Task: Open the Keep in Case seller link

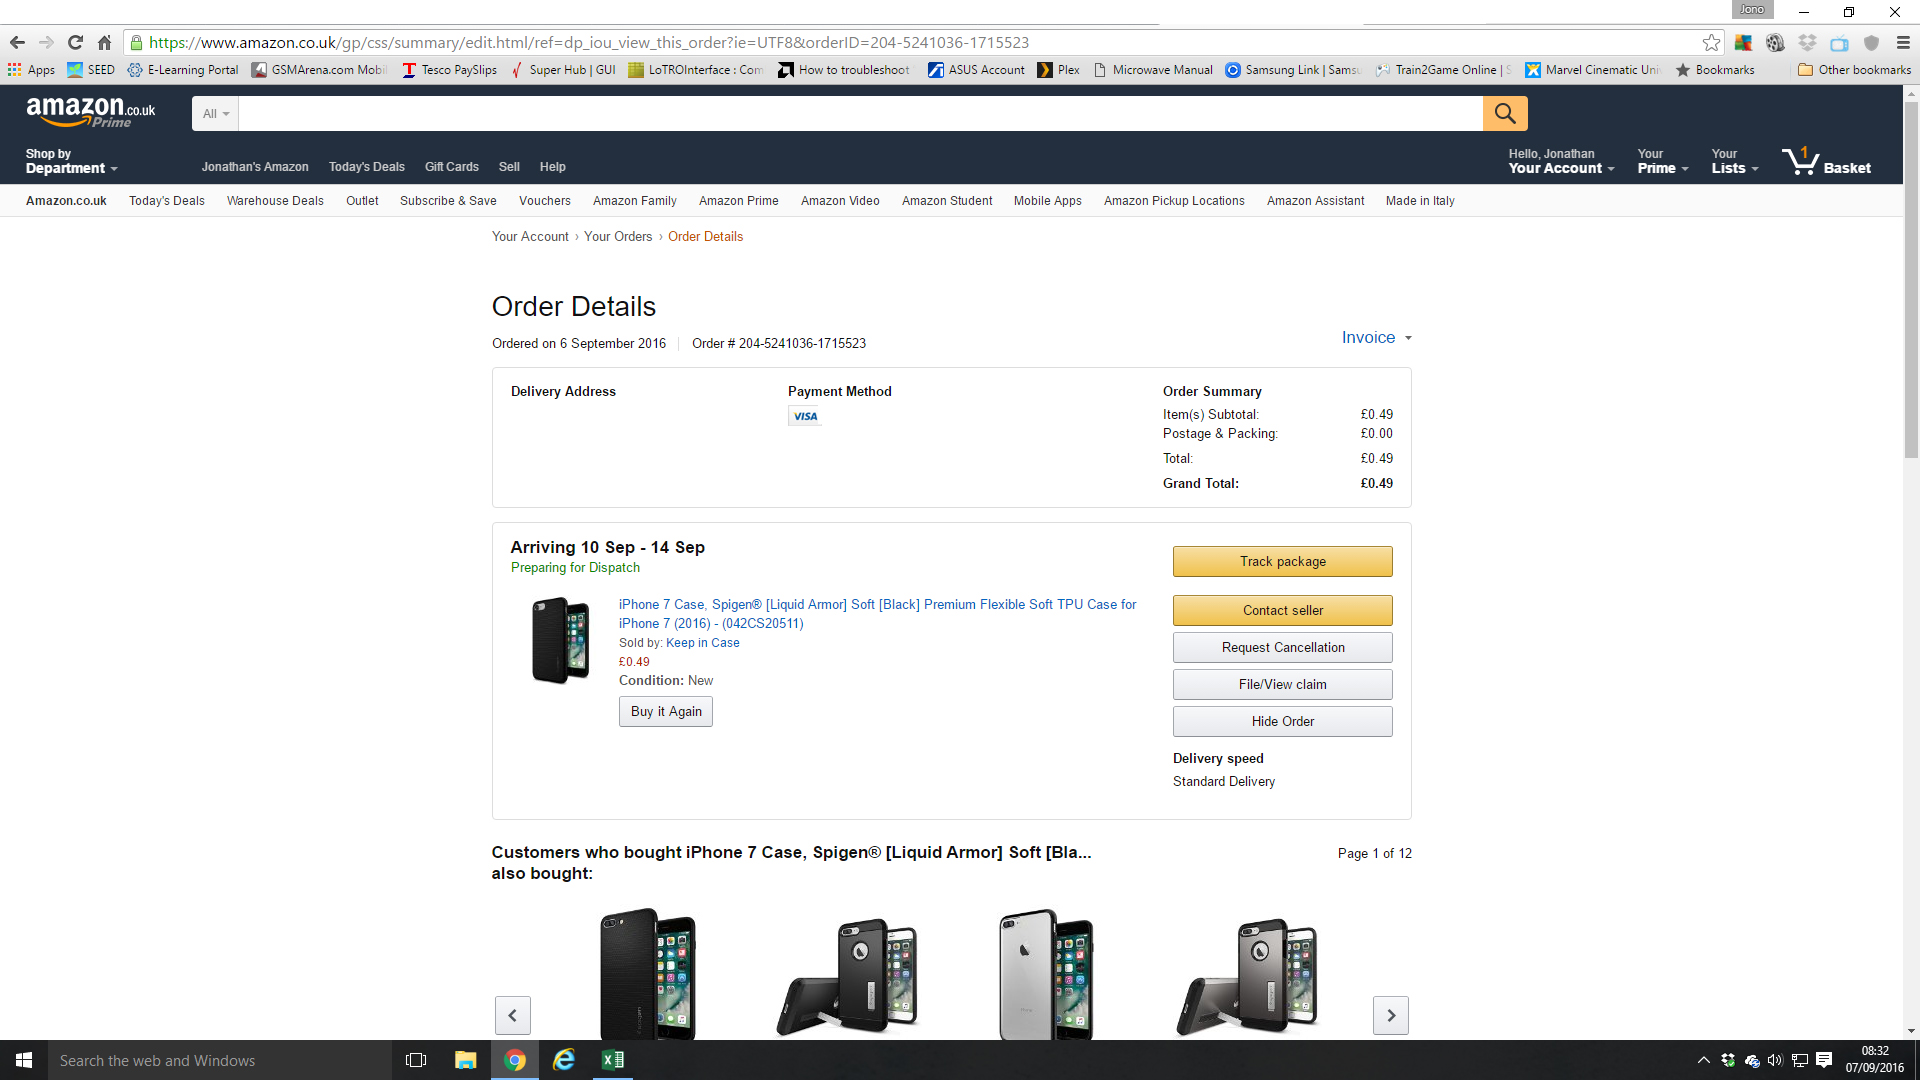Action: (x=702, y=643)
